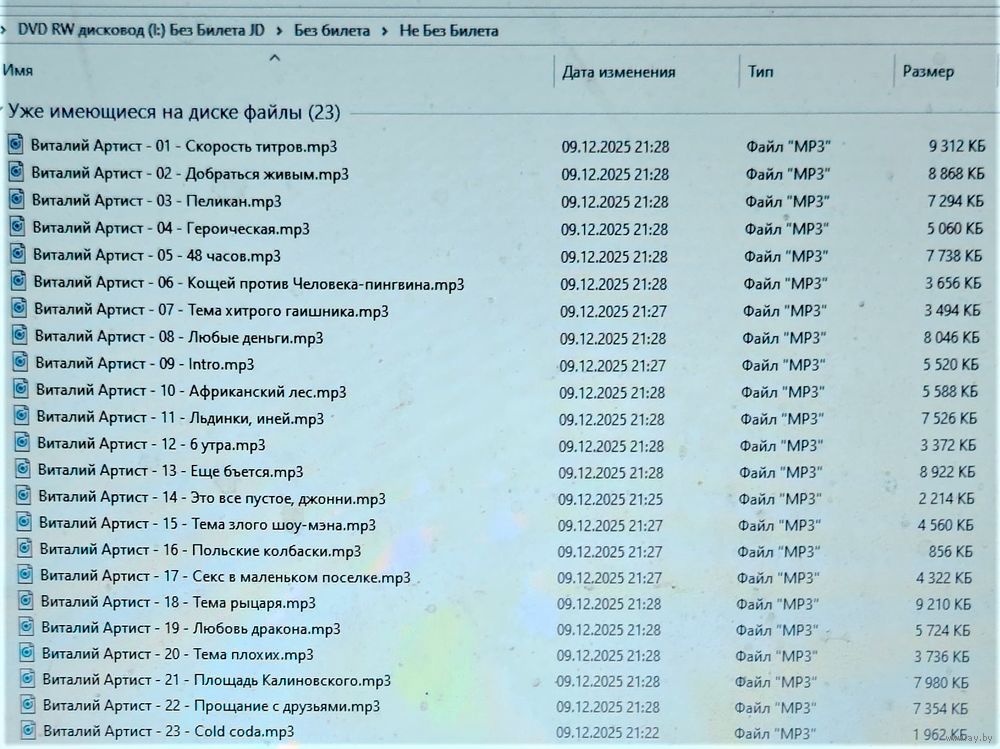Expand breadcrumb chevron after 'Без Билета JD'
The height and width of the screenshot is (749, 1000).
click(x=281, y=31)
